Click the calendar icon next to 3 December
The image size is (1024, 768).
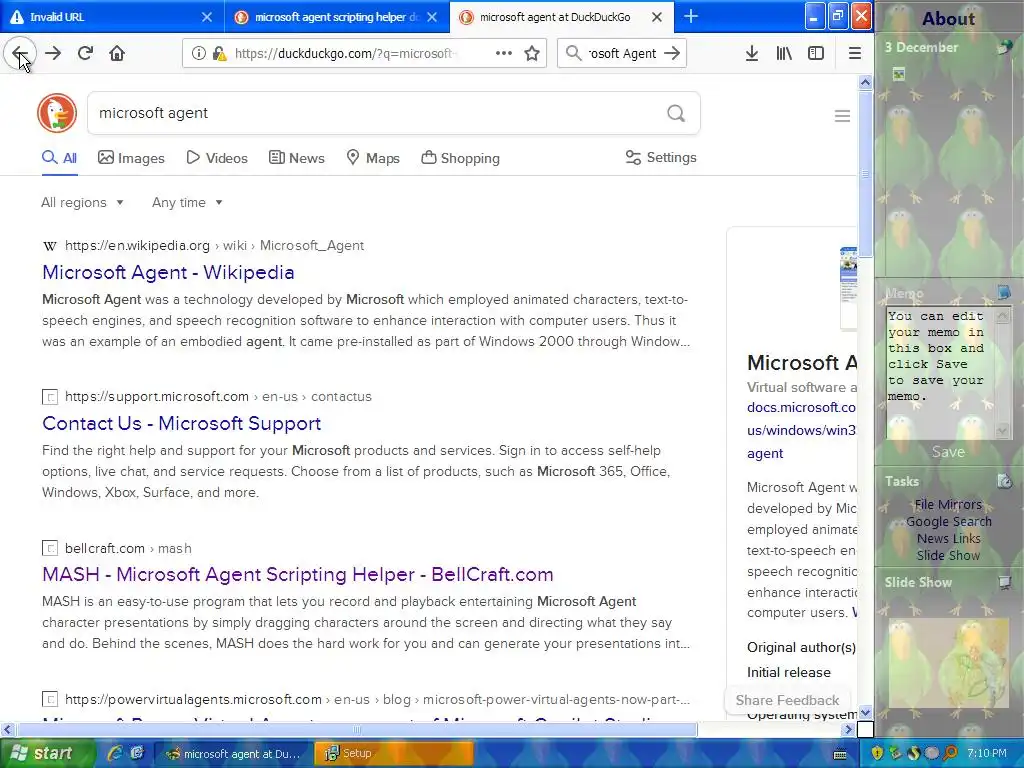[1004, 47]
